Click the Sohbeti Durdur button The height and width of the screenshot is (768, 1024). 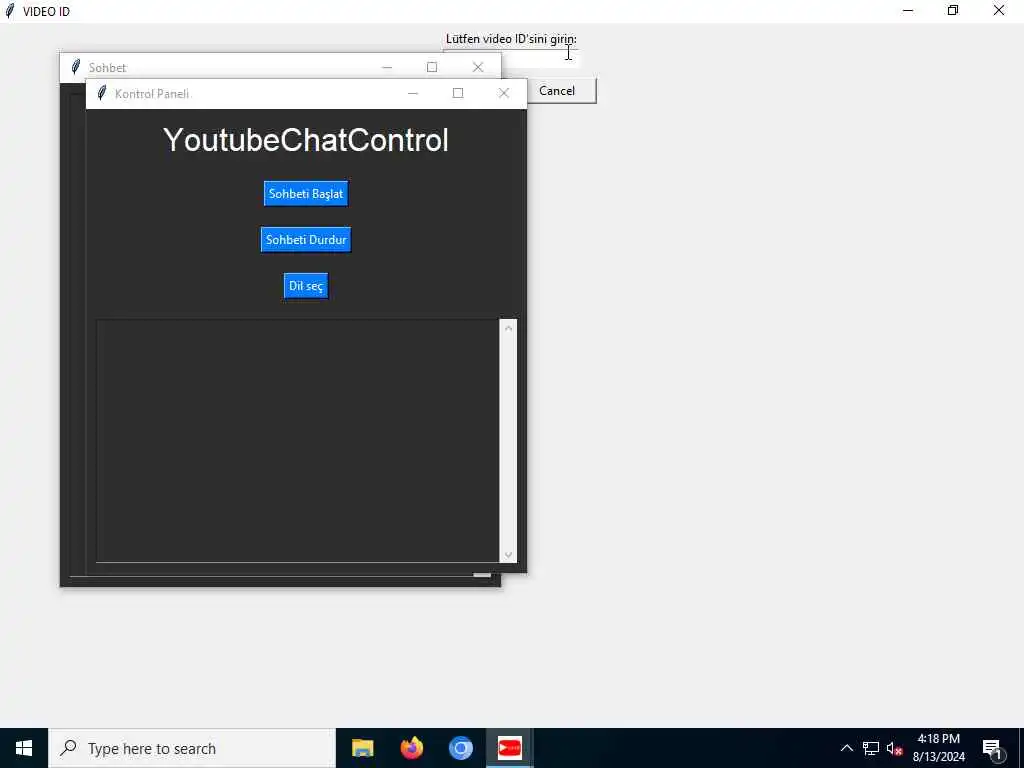coord(306,240)
